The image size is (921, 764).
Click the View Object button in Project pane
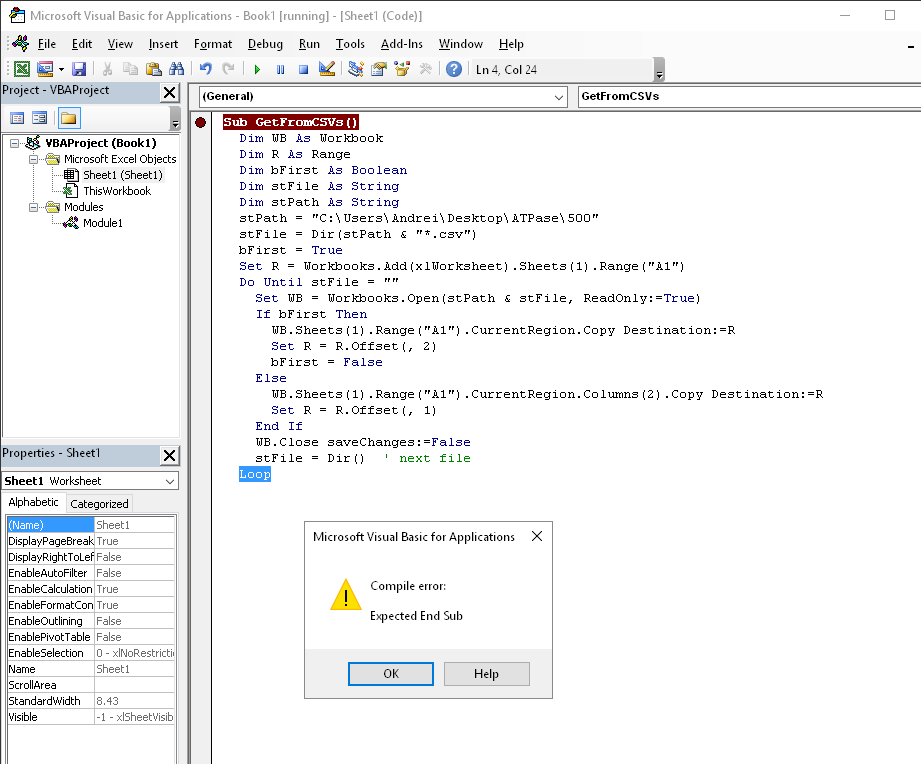pos(40,118)
